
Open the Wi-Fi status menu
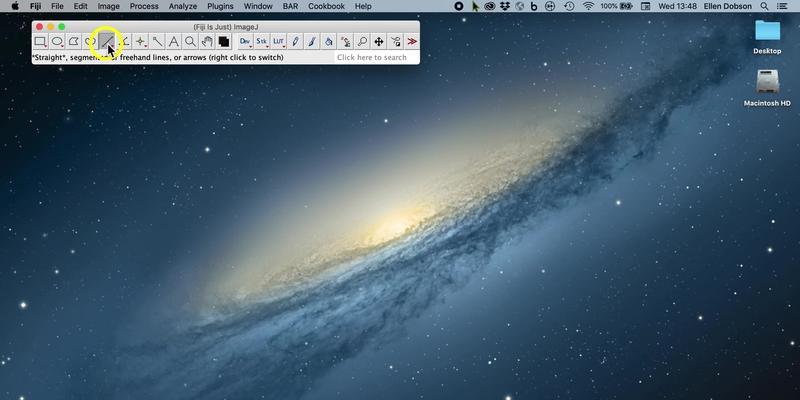pyautogui.click(x=588, y=6)
